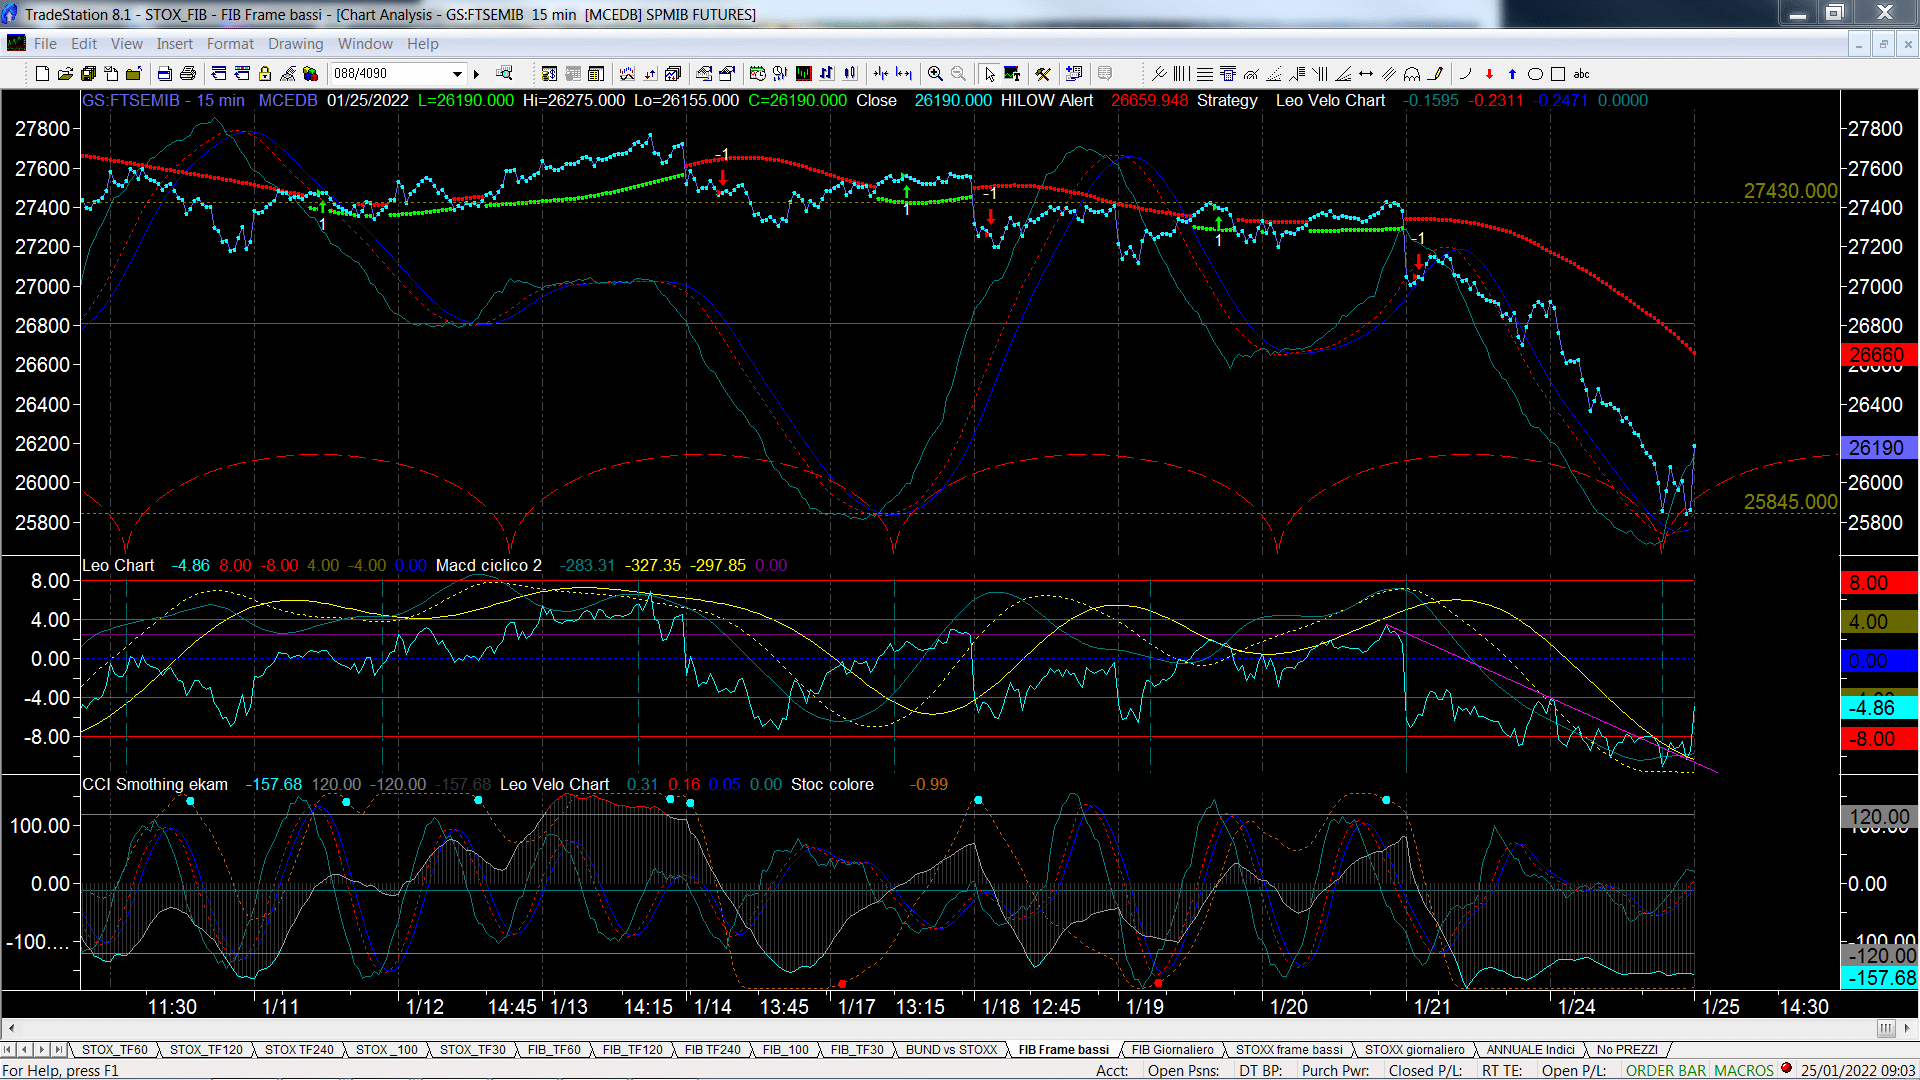Open the Format menu
Image resolution: width=1920 pixels, height=1080 pixels.
tap(230, 44)
